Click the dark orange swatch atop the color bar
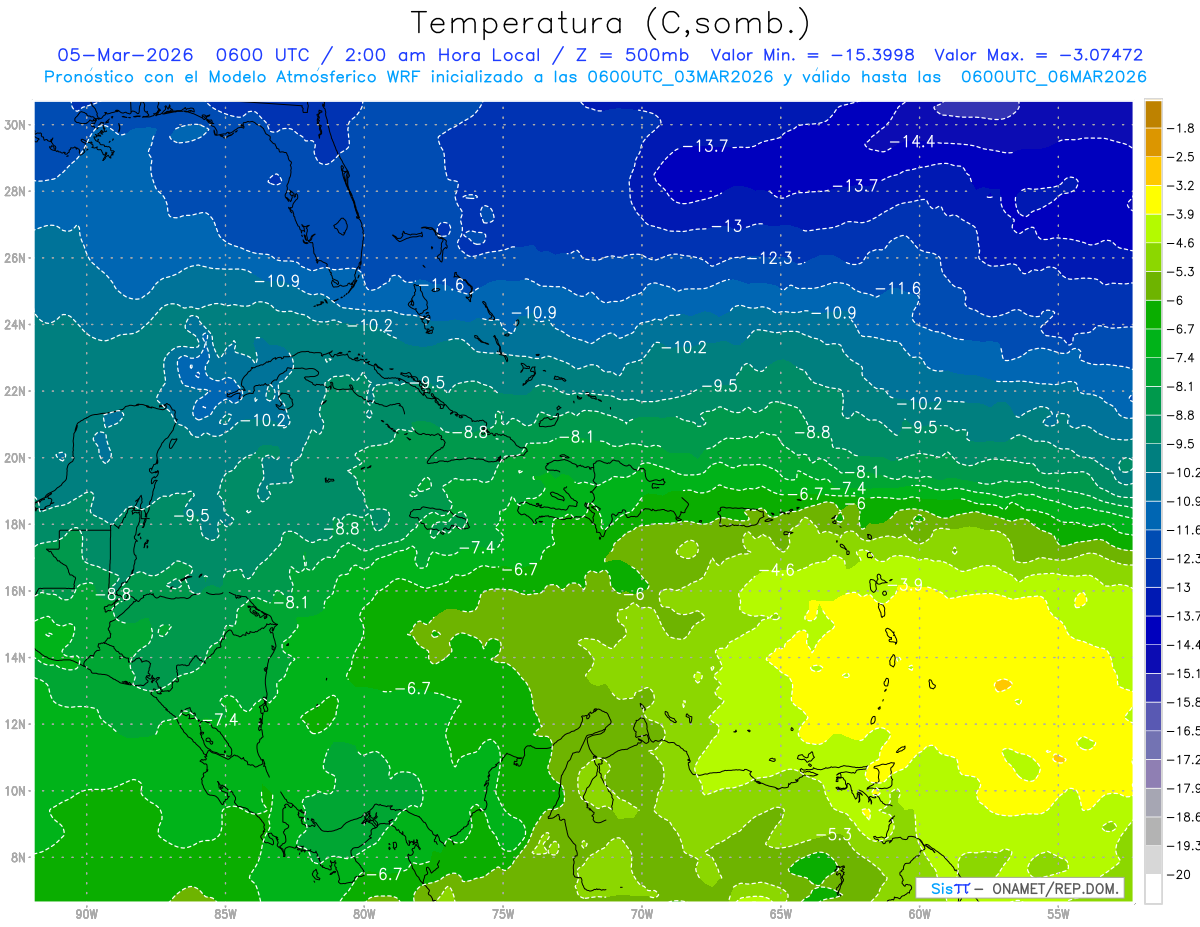The height and width of the screenshot is (927, 1200). click(x=1153, y=114)
